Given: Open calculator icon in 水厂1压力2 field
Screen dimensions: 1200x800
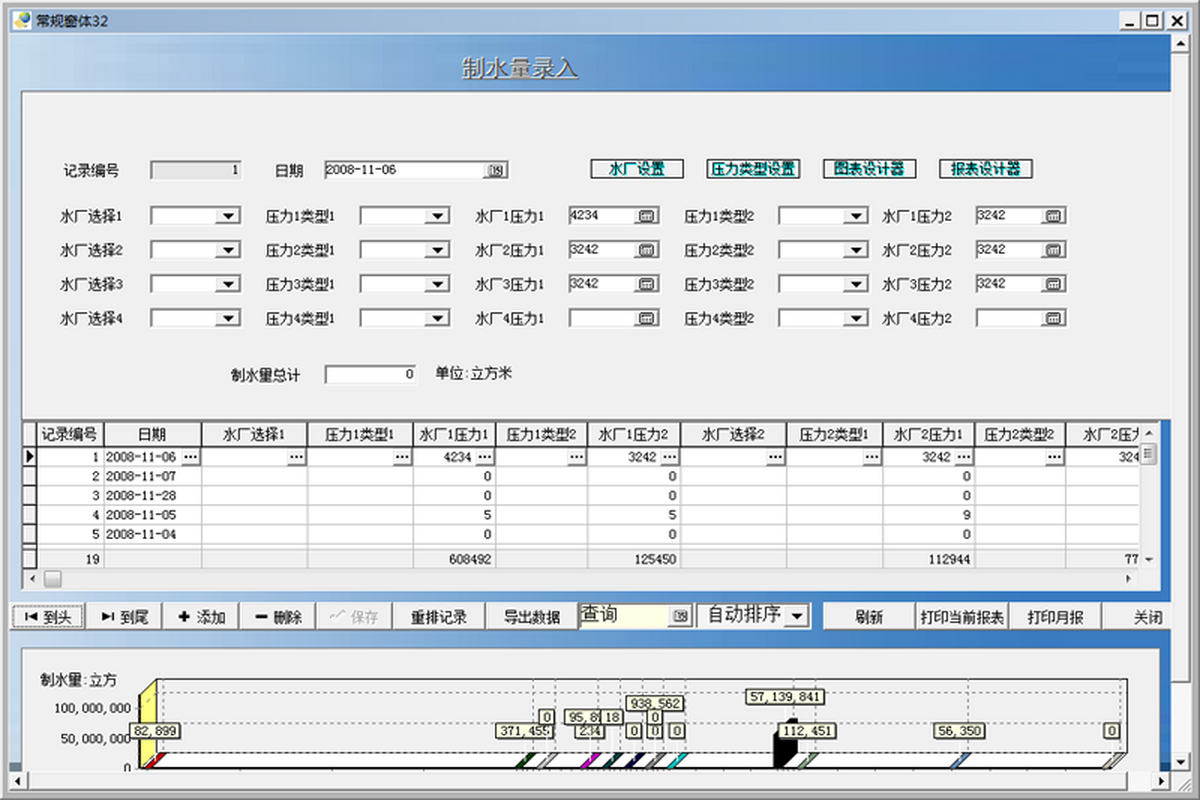Looking at the screenshot, I should (1053, 215).
